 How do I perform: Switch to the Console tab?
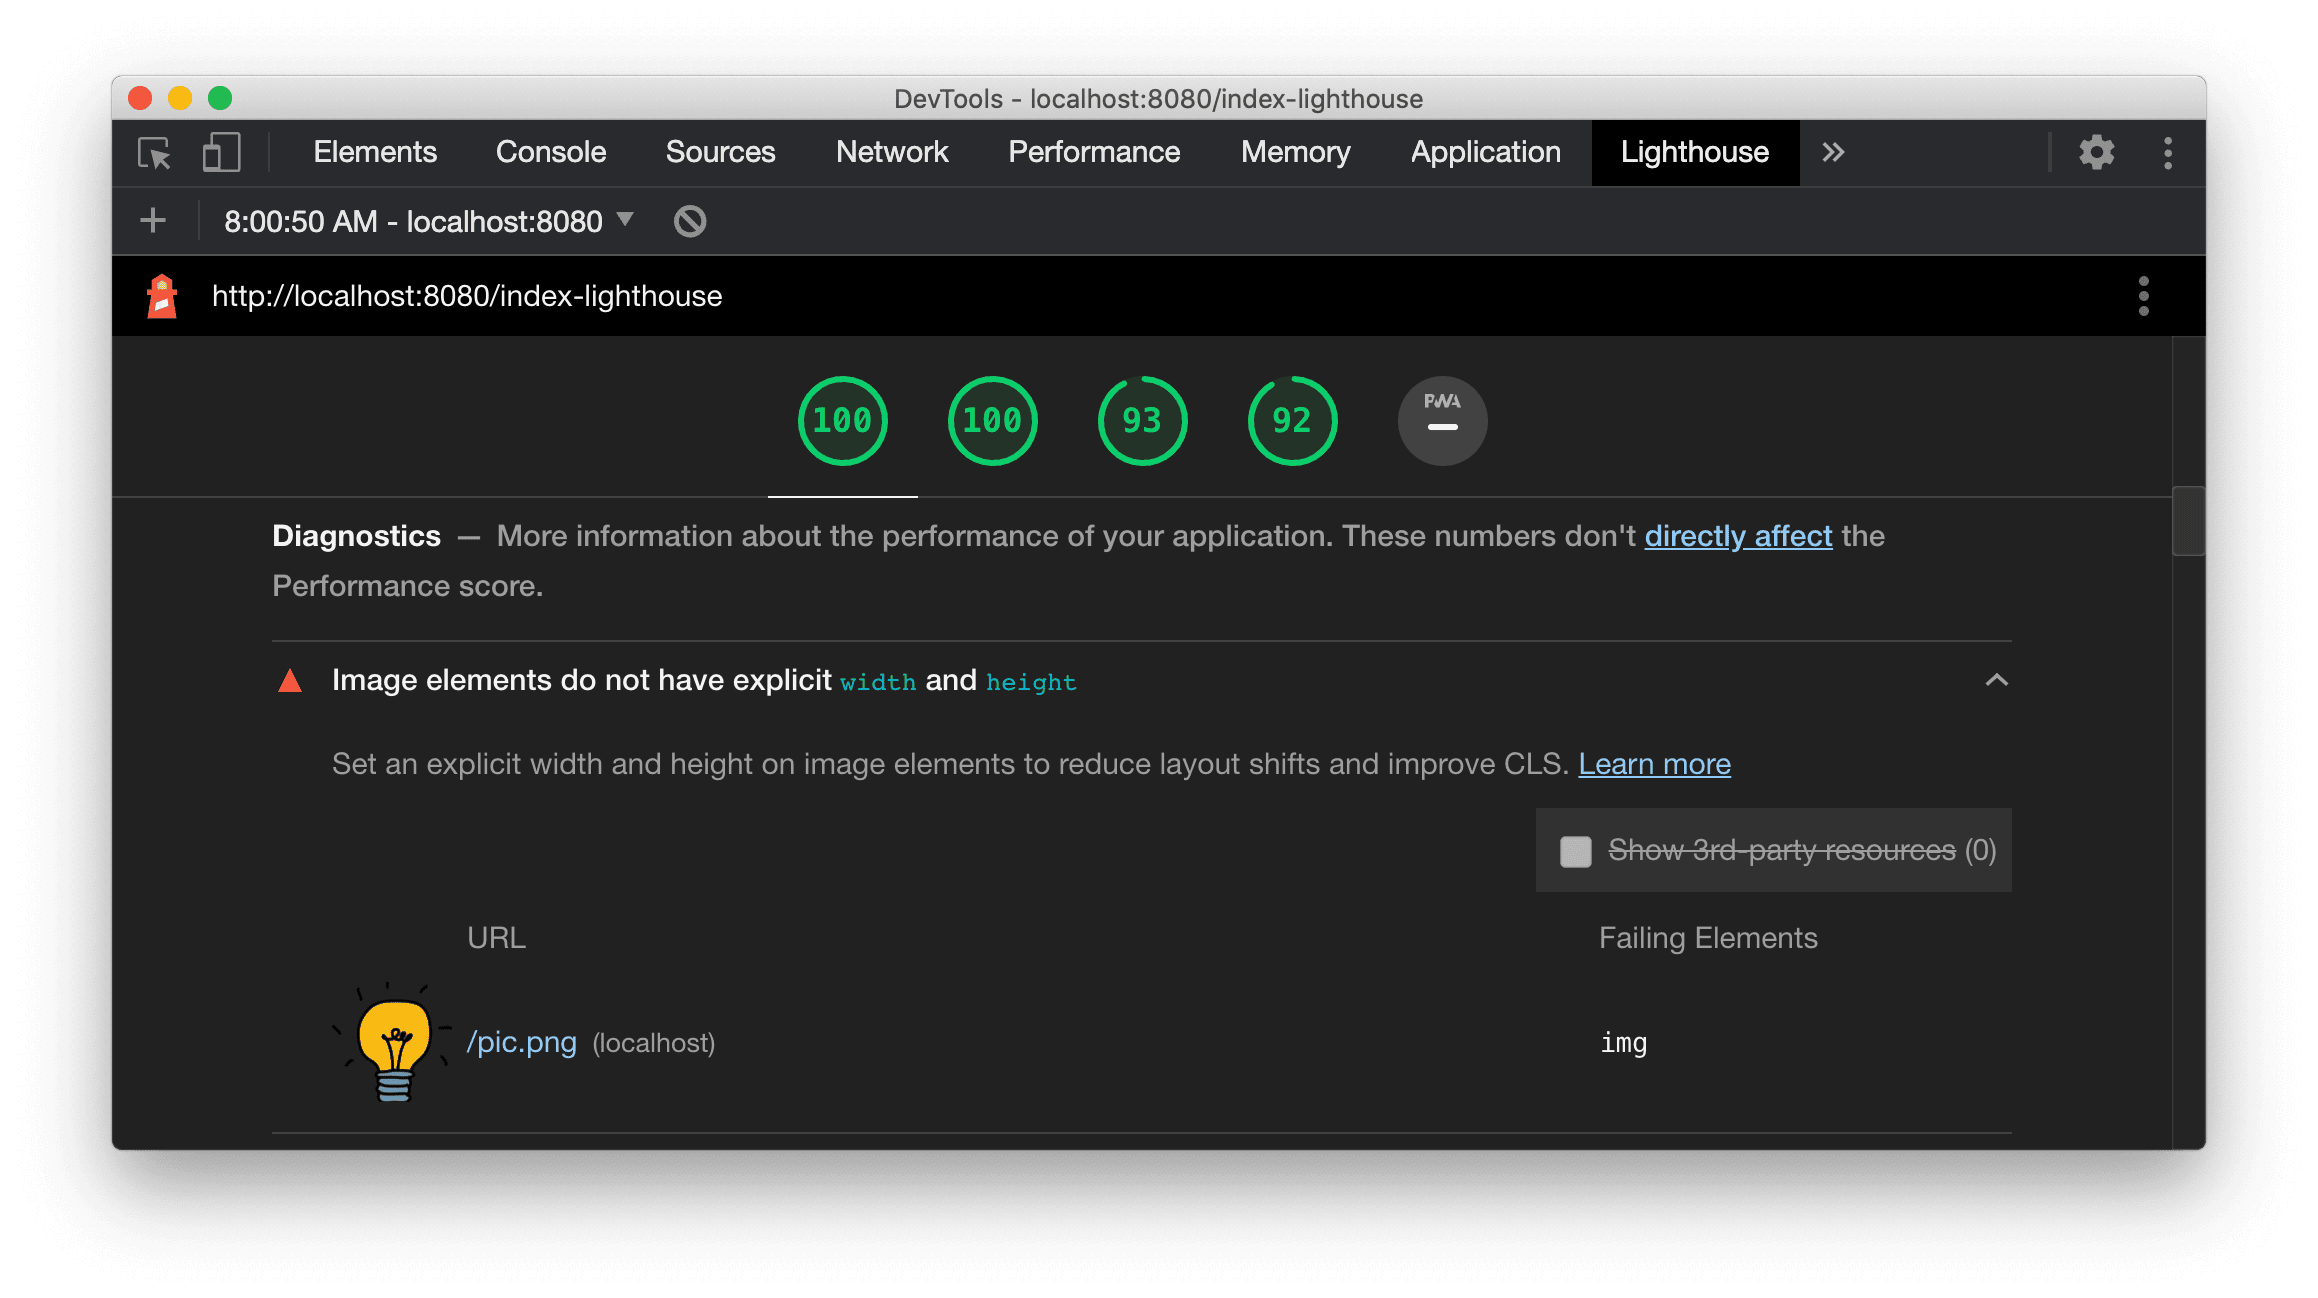(x=551, y=151)
